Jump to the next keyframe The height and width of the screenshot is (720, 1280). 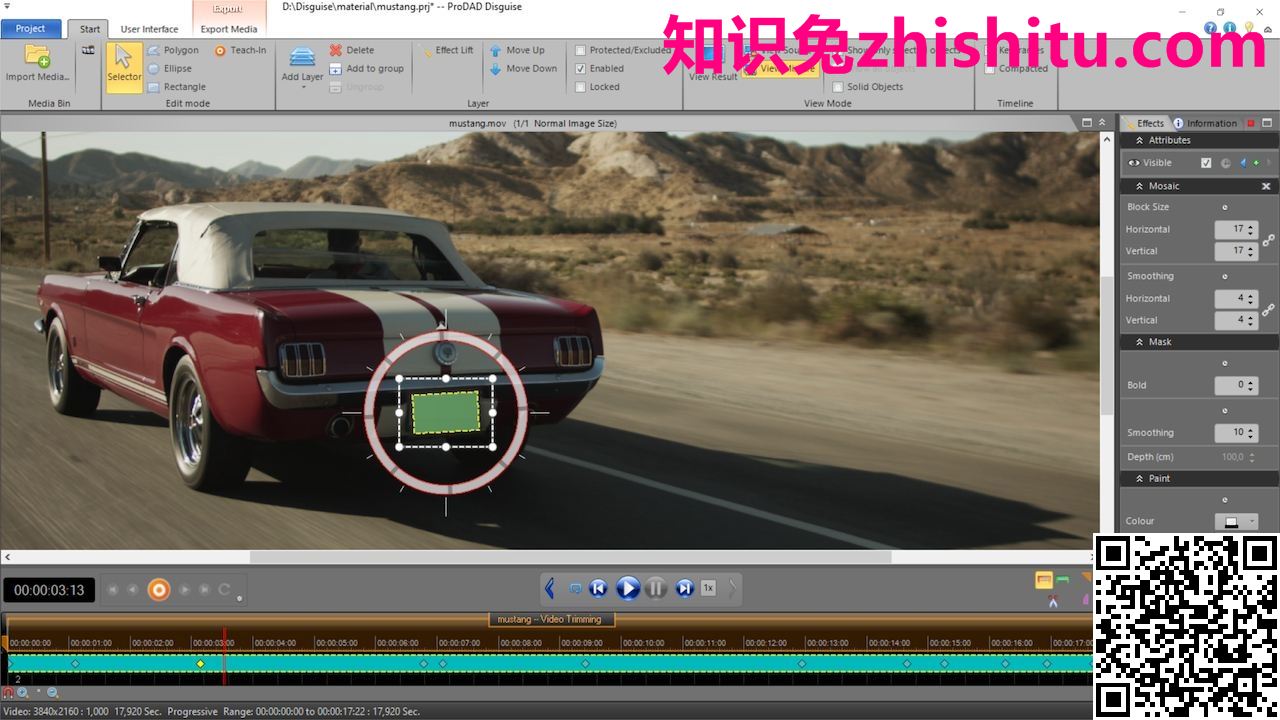pos(685,588)
